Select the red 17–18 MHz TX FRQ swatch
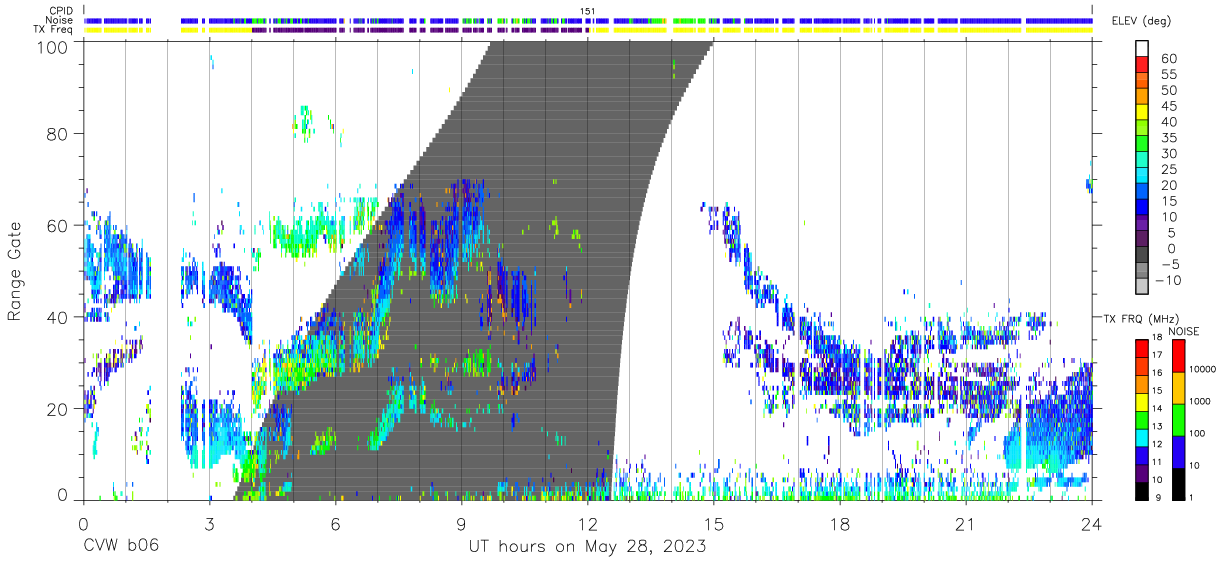 1142,349
